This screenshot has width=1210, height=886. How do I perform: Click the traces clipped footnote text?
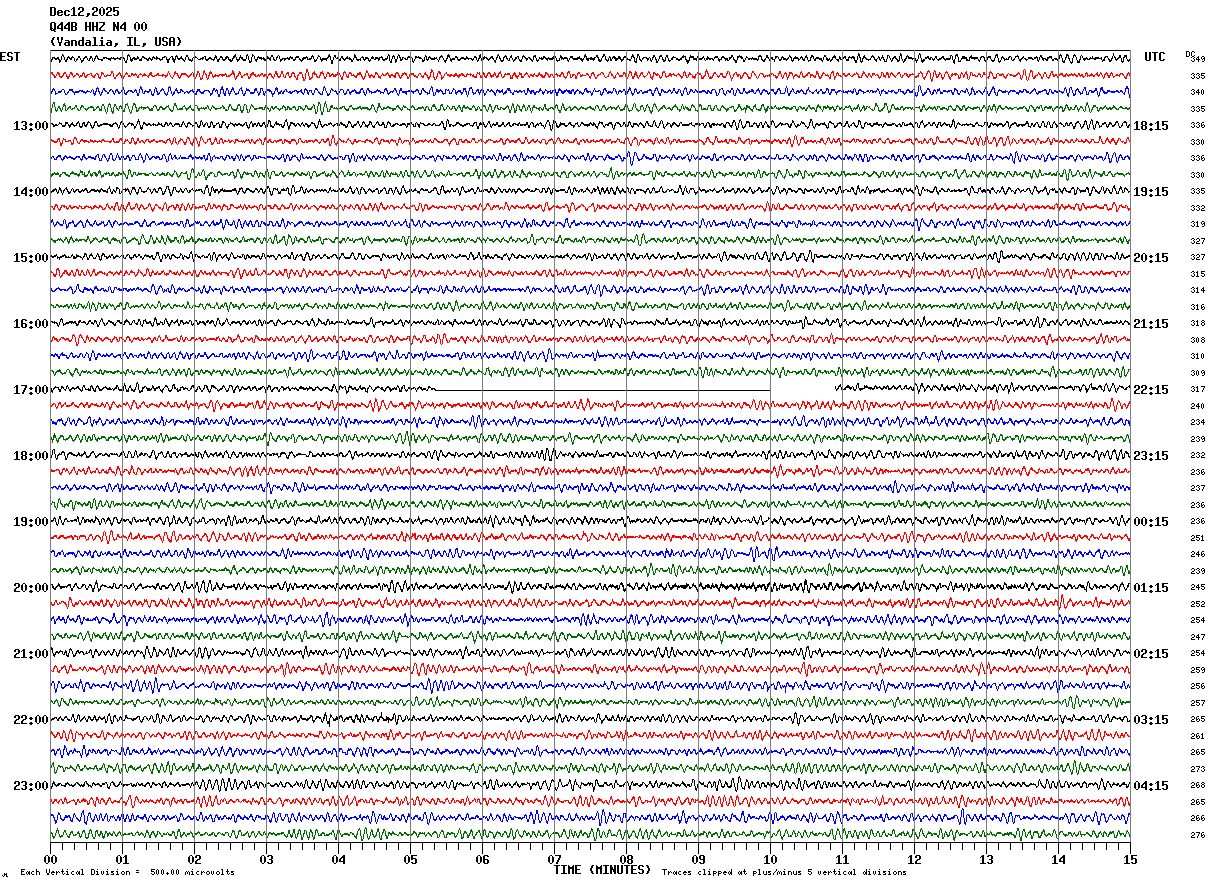[784, 872]
